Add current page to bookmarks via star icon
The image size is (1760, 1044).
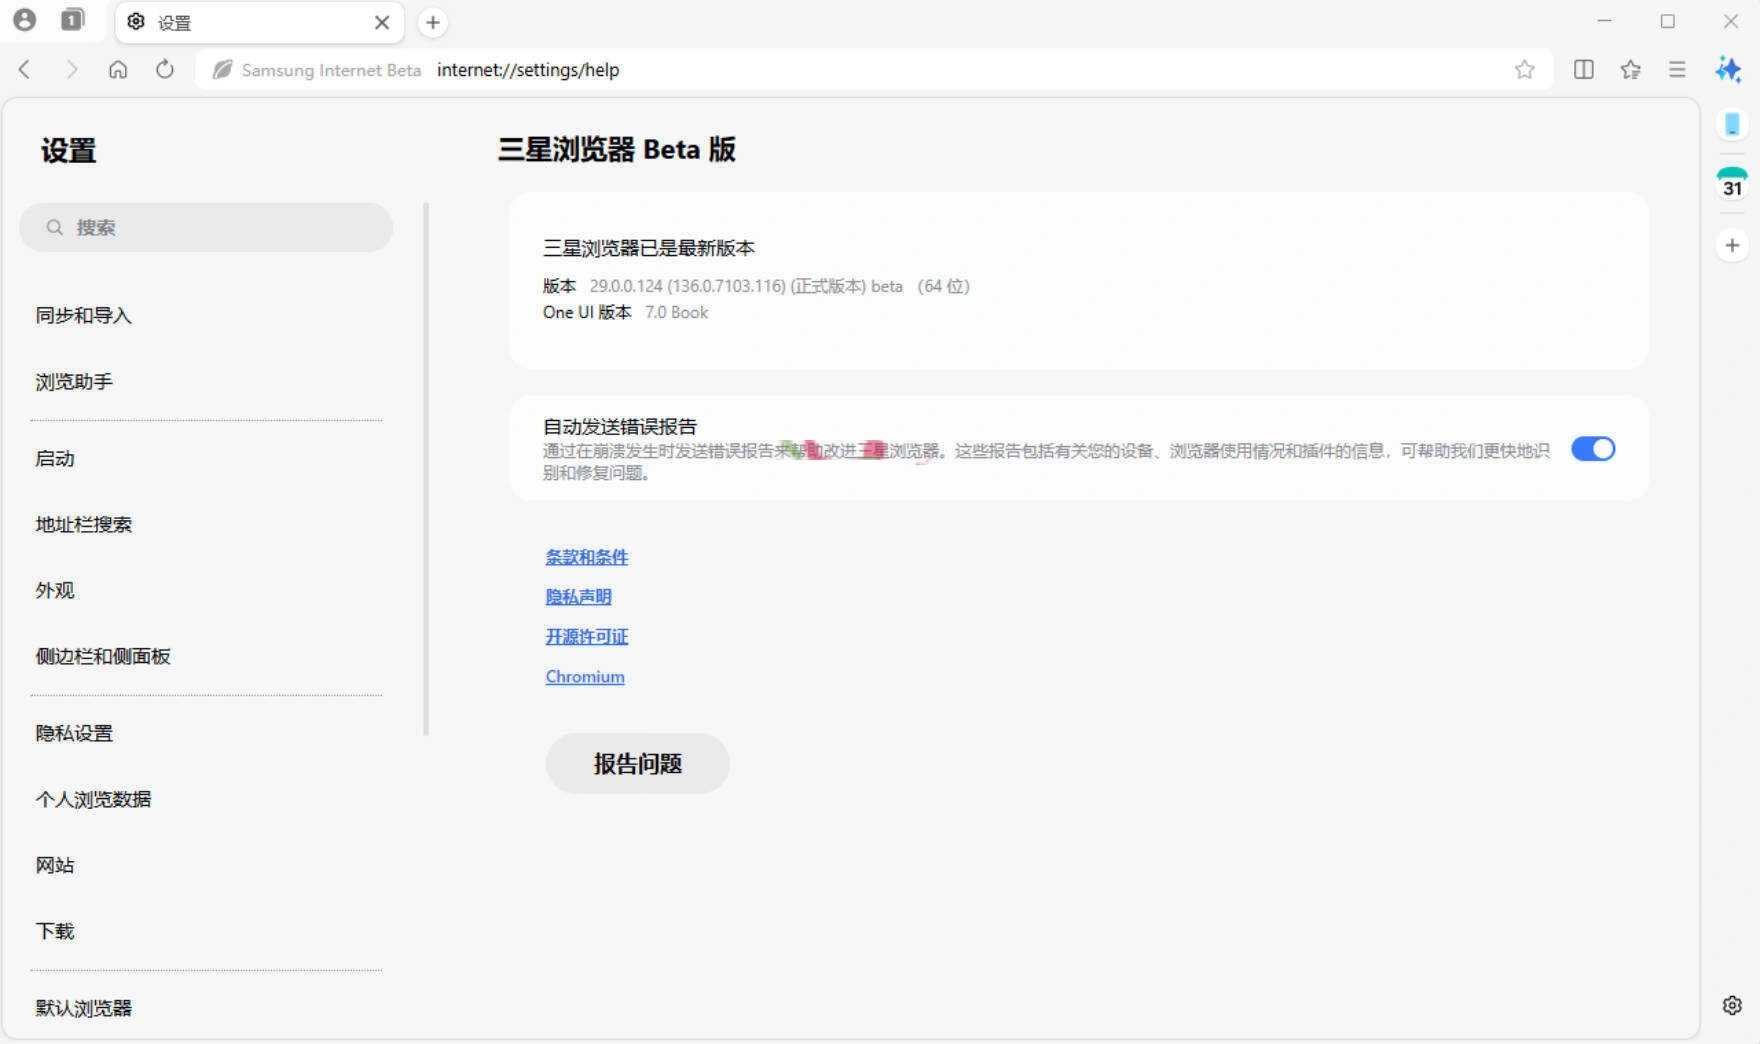(1524, 70)
